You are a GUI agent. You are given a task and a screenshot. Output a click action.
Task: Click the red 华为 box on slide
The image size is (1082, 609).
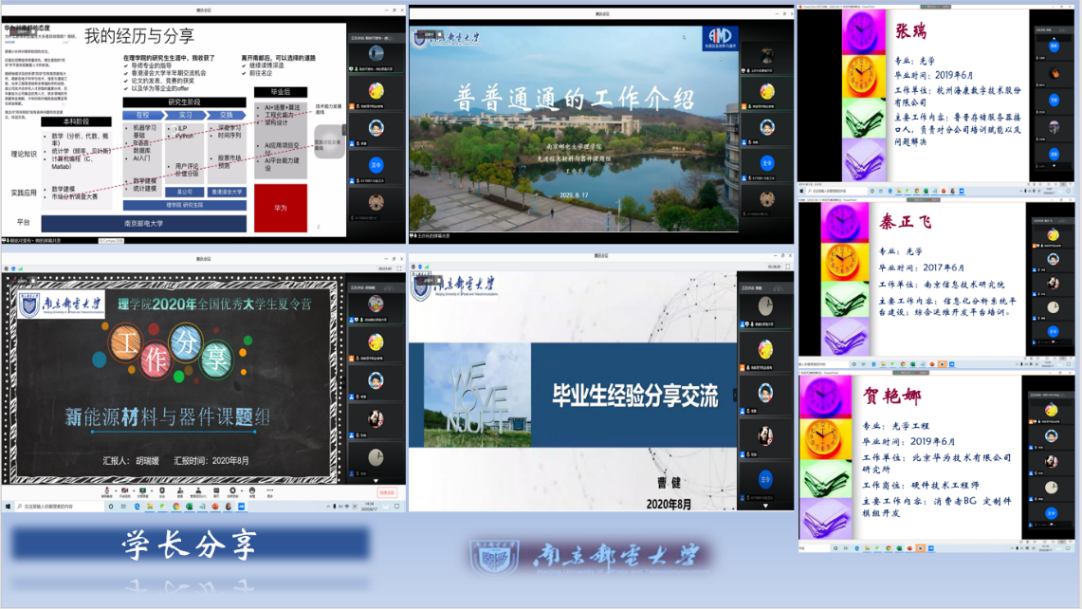(280, 208)
